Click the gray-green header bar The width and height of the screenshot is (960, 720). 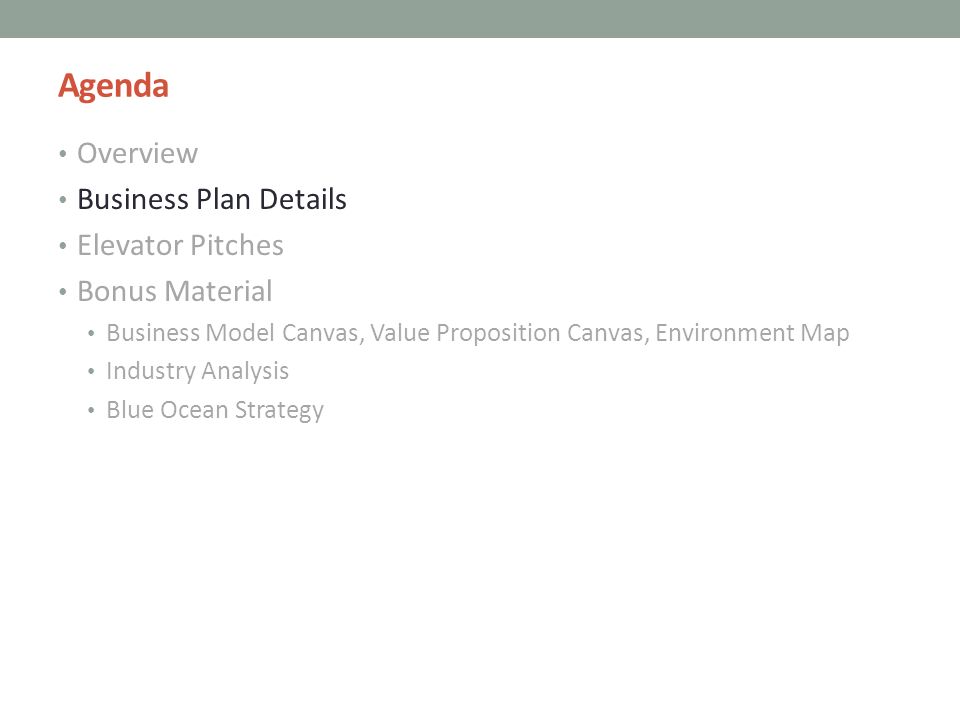(x=480, y=18)
